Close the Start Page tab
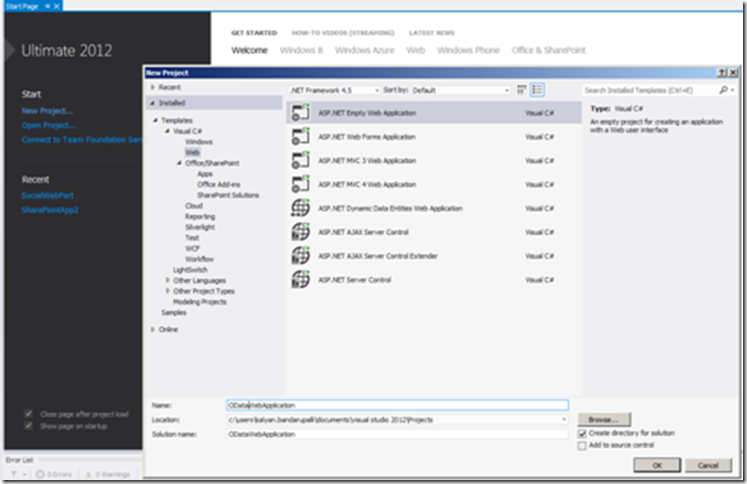The image size is (747, 484). tap(57, 6)
